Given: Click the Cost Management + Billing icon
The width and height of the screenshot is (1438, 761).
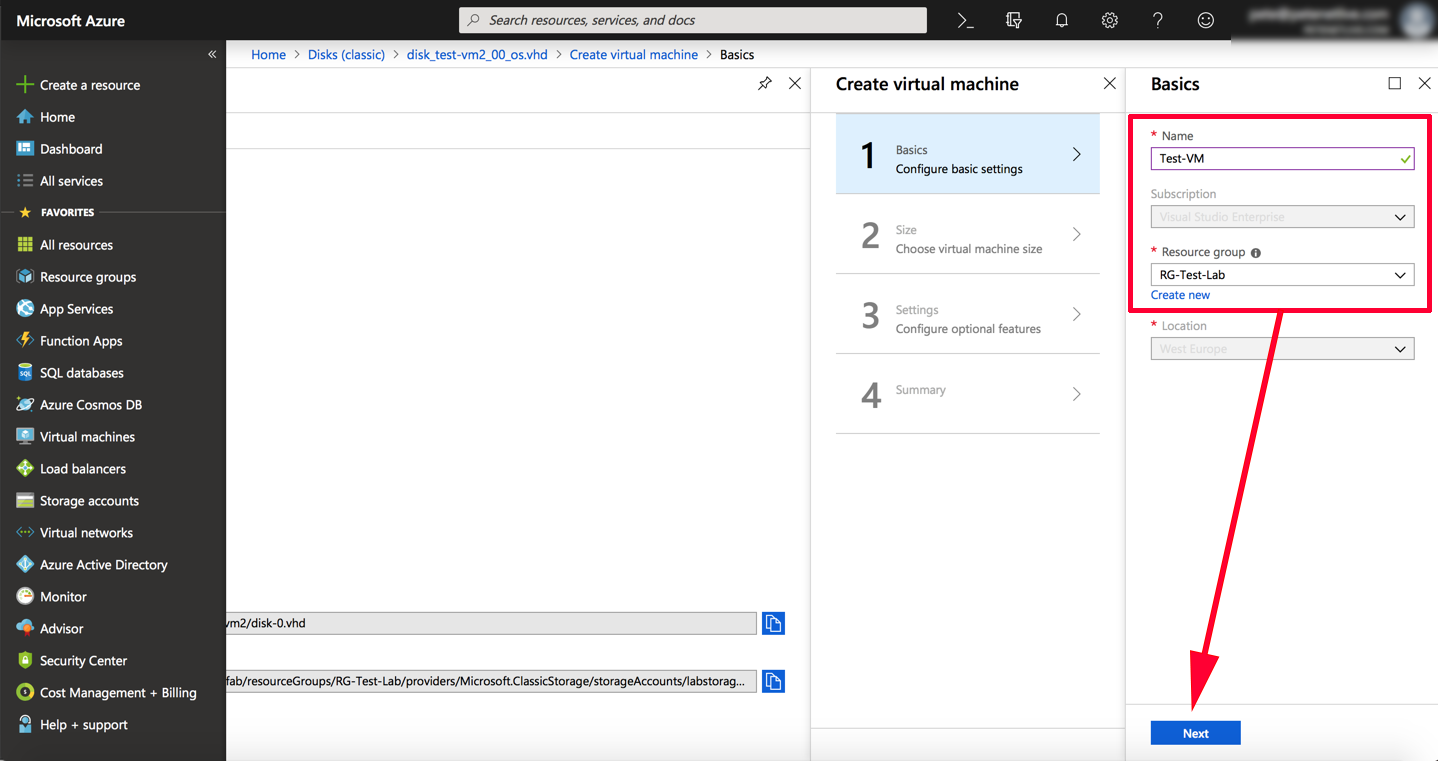Looking at the screenshot, I should tap(25, 693).
